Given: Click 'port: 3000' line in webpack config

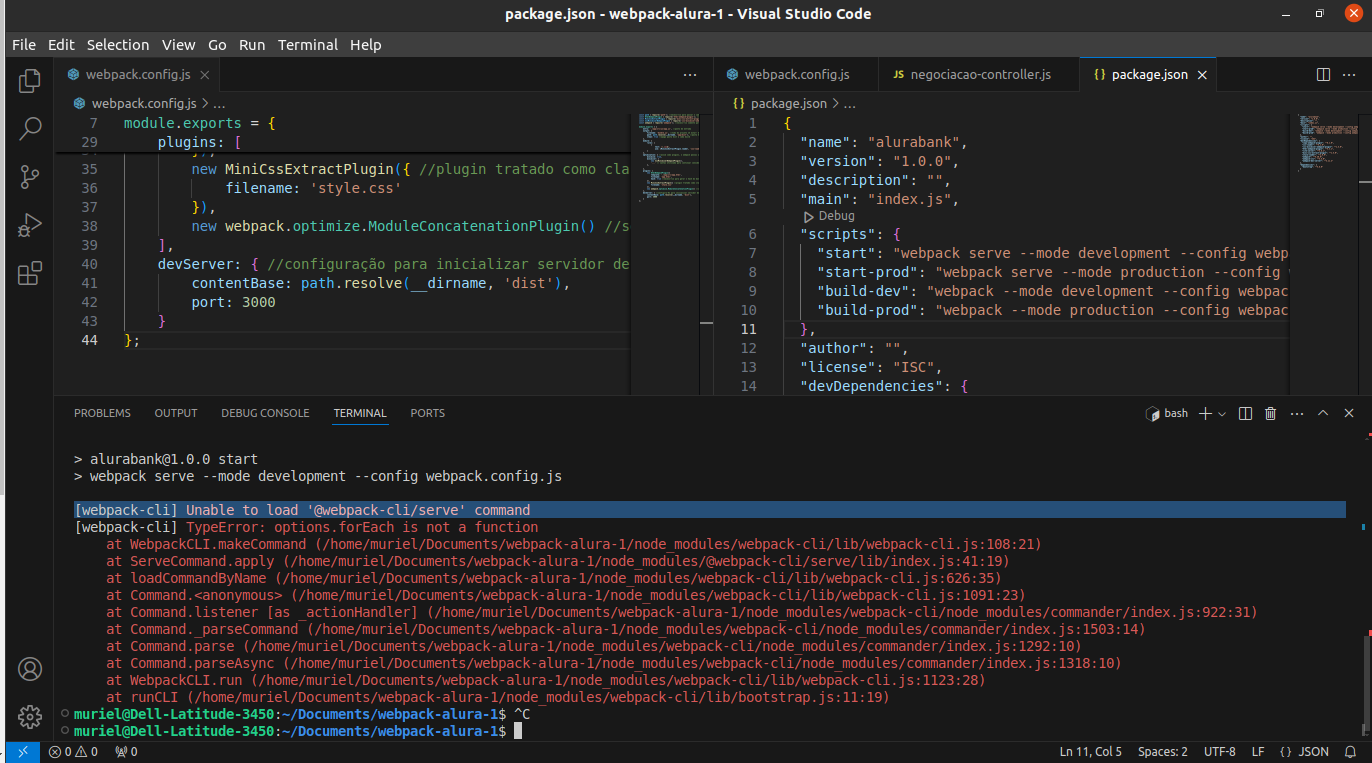Looking at the screenshot, I should (x=233, y=302).
